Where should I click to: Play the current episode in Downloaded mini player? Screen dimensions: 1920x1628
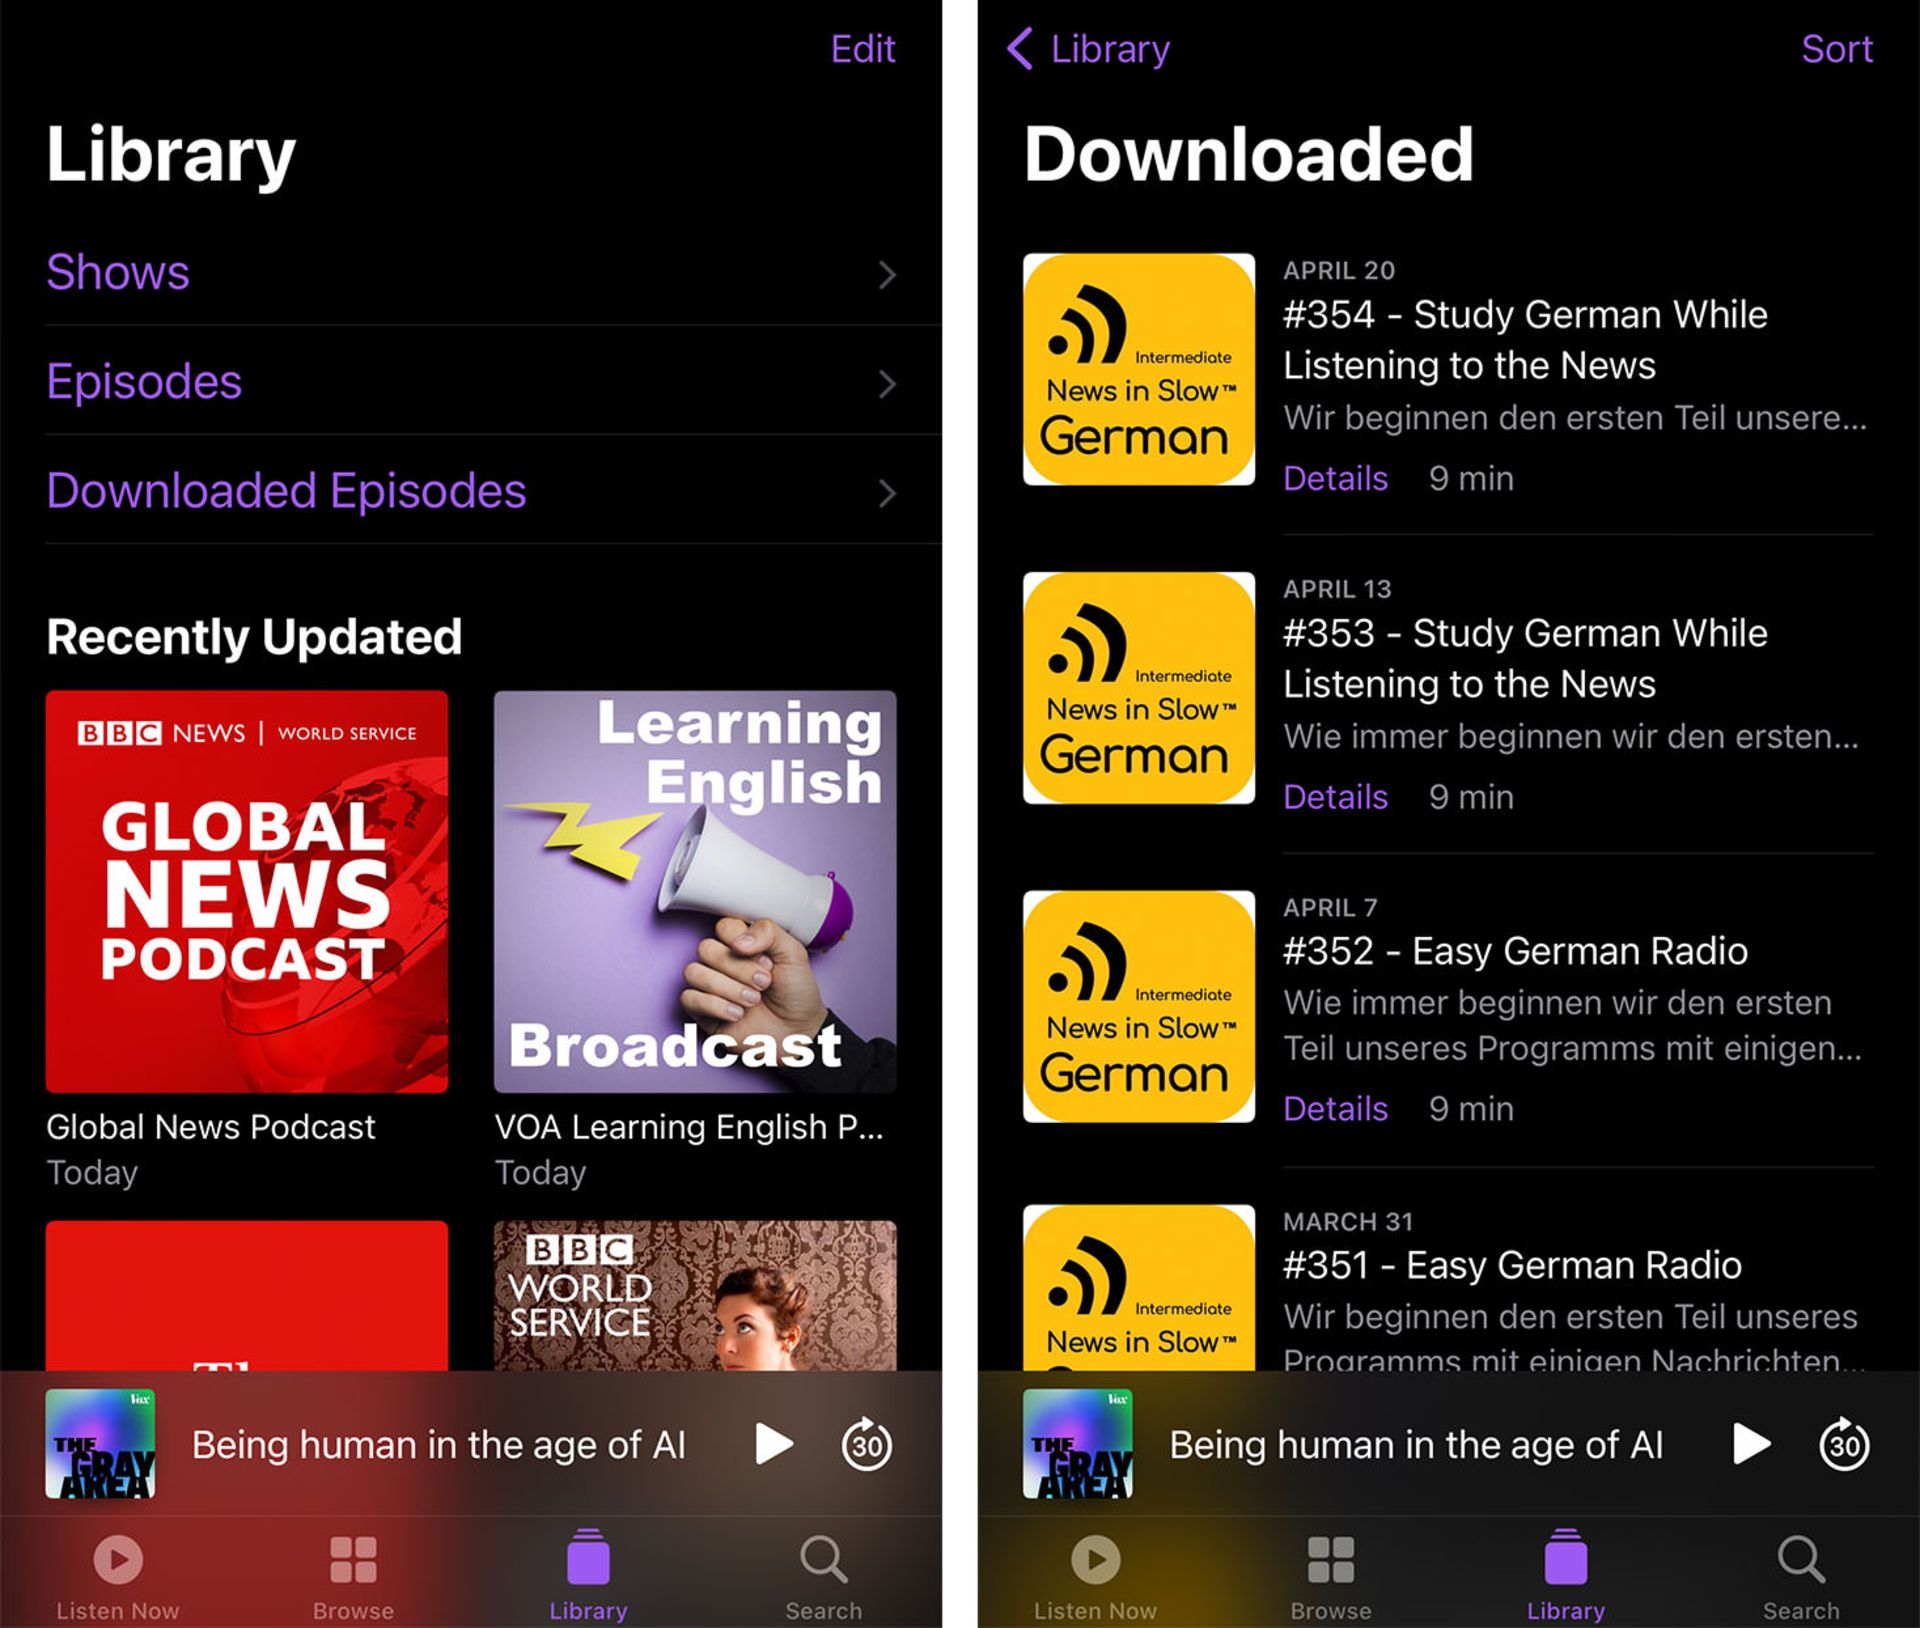pos(1751,1444)
